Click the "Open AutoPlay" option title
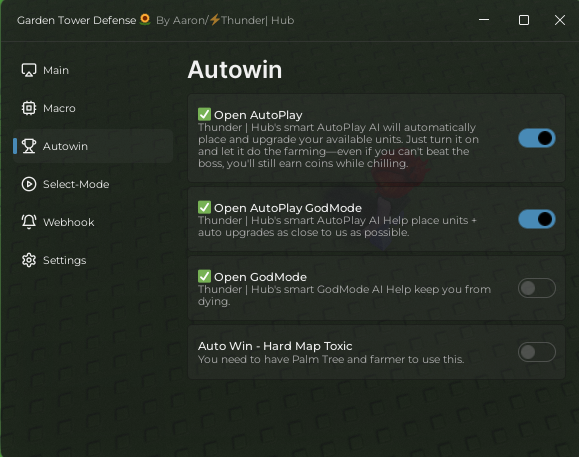Image resolution: width=579 pixels, height=457 pixels. pyautogui.click(x=258, y=115)
